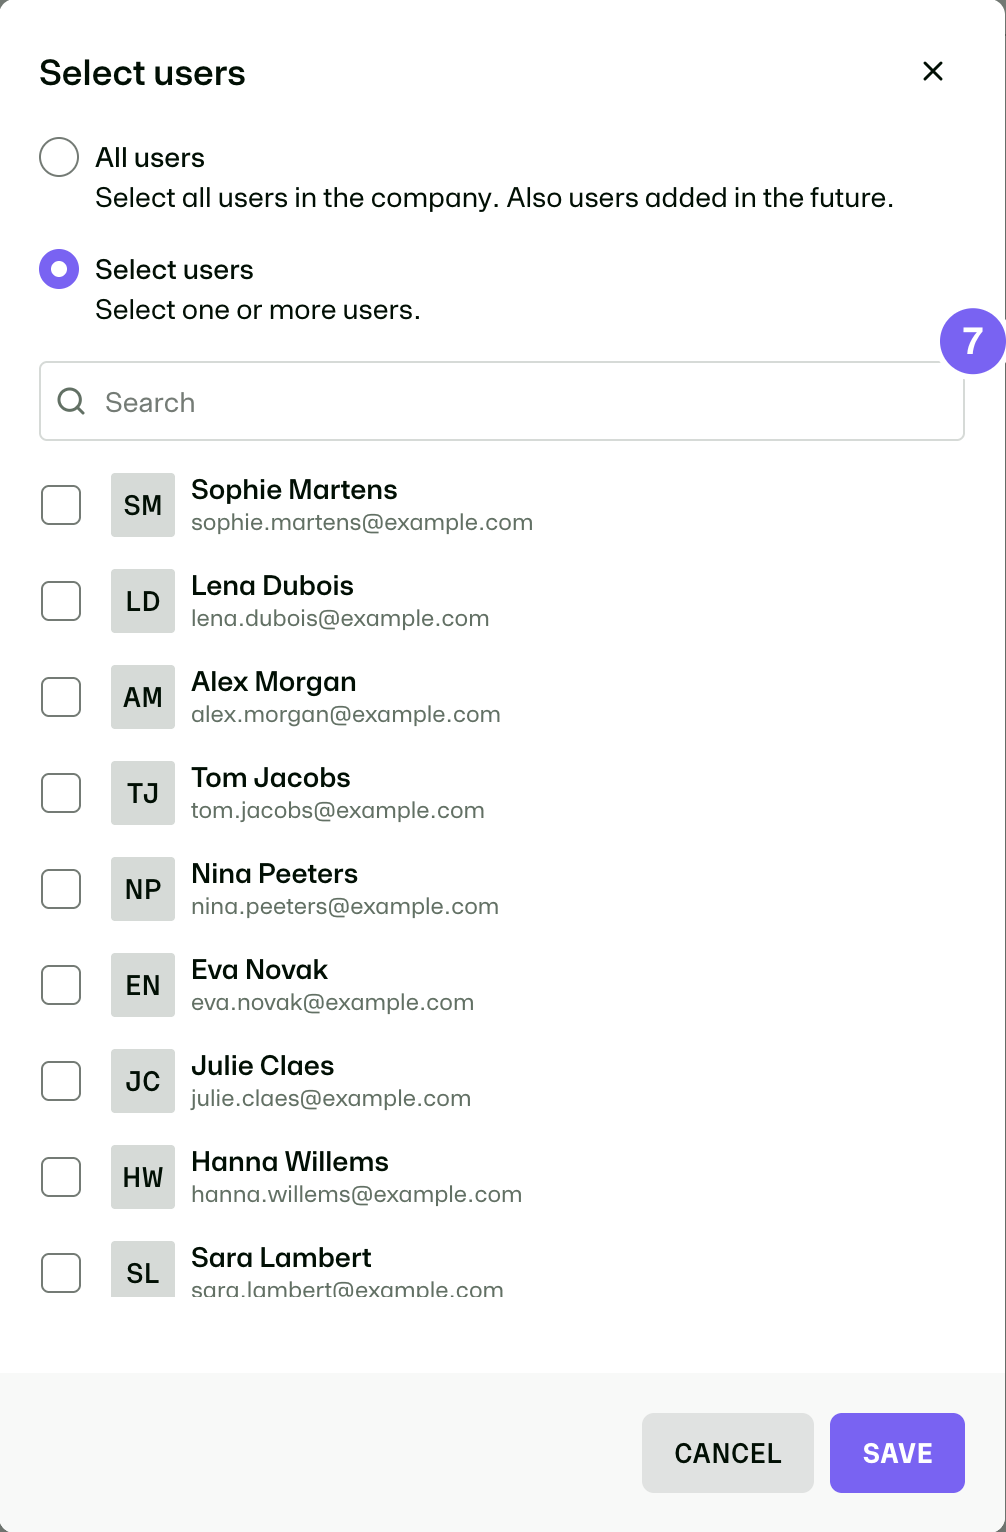
Task: Click the hanna.willems@example.com email
Action: coord(357,1194)
